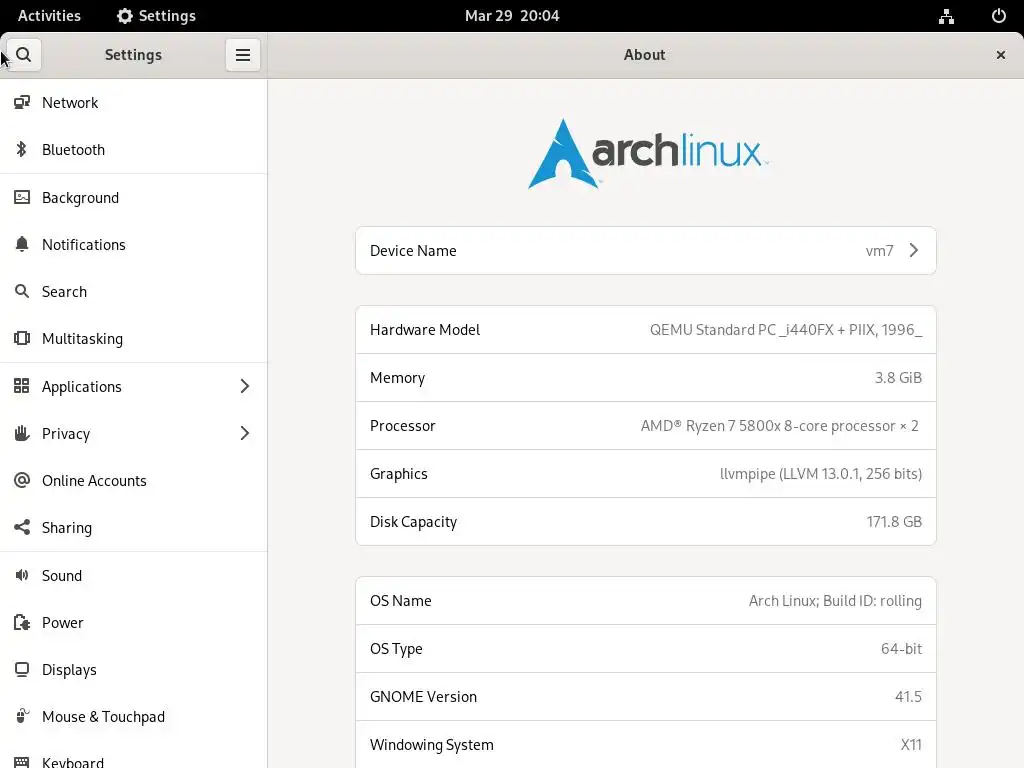Close the About window

pos(1000,55)
